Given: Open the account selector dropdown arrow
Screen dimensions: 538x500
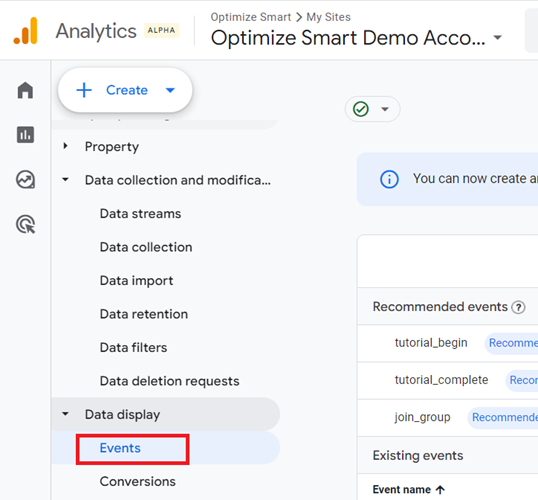Looking at the screenshot, I should click(x=498, y=37).
